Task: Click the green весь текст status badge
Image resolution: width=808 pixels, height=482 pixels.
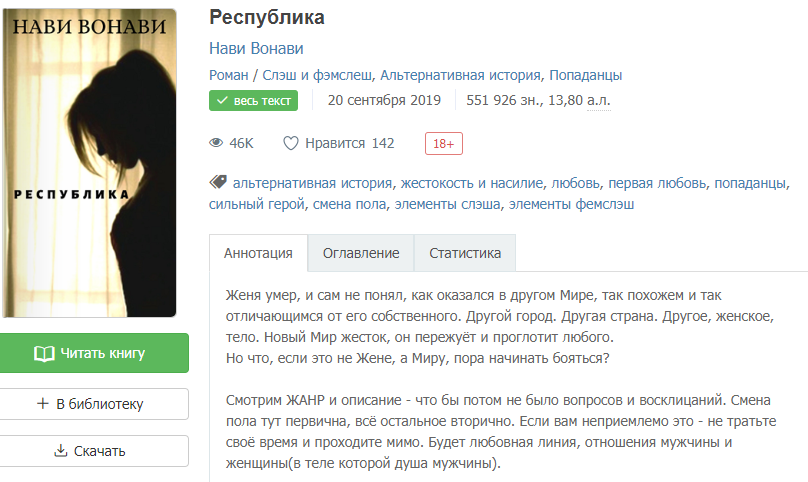Action: click(x=254, y=101)
